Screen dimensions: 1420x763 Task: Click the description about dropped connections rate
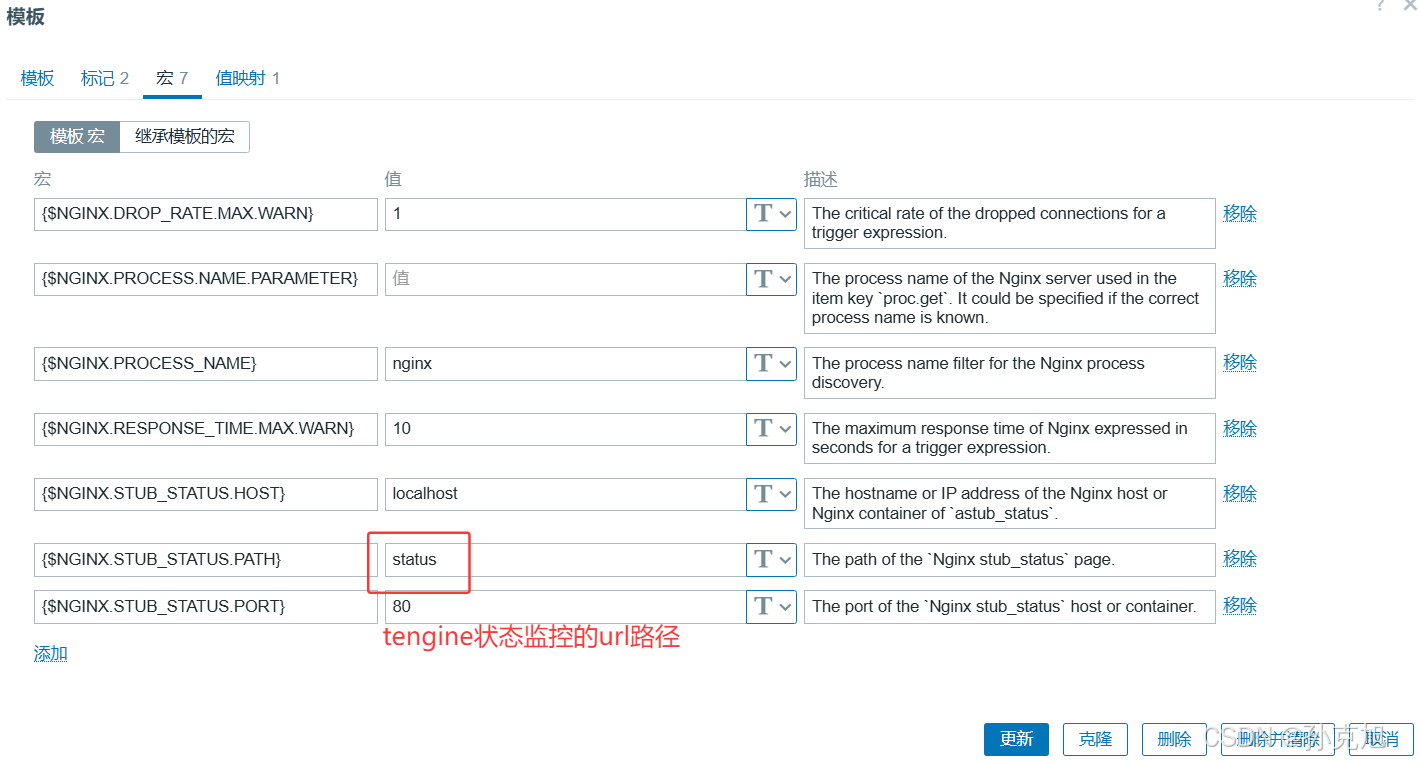pos(1010,223)
